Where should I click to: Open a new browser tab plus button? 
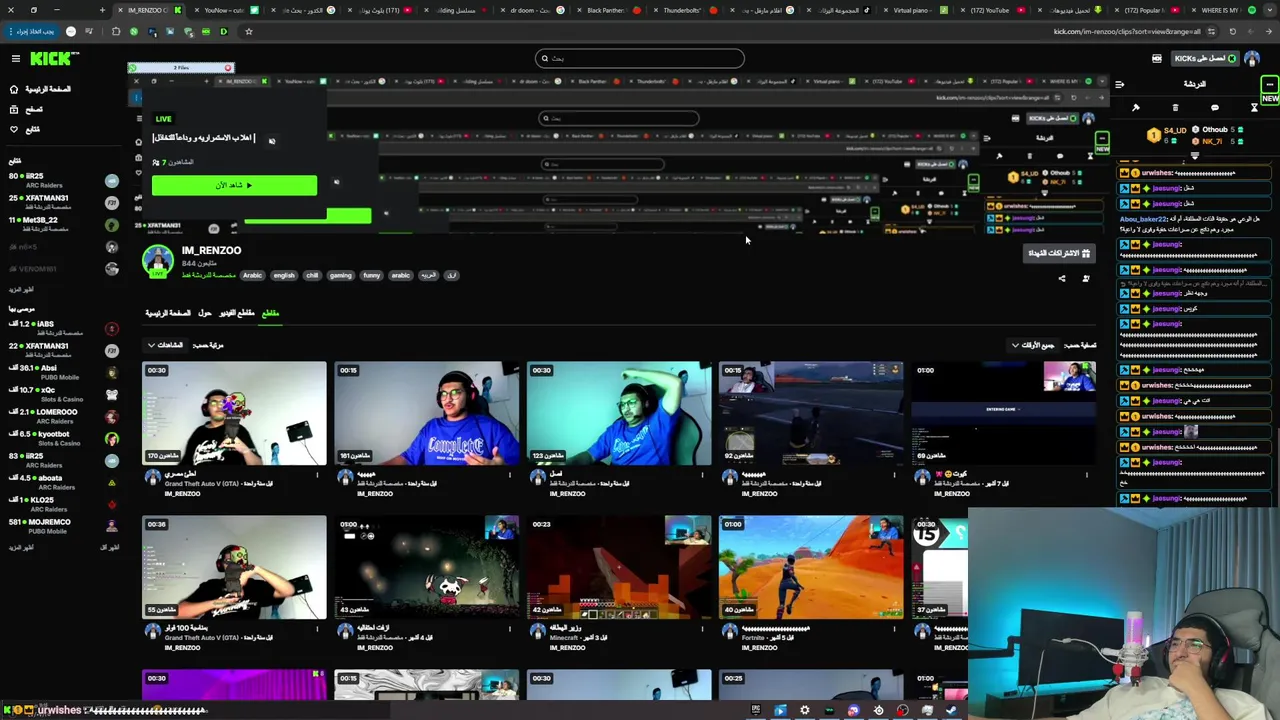[x=101, y=10]
